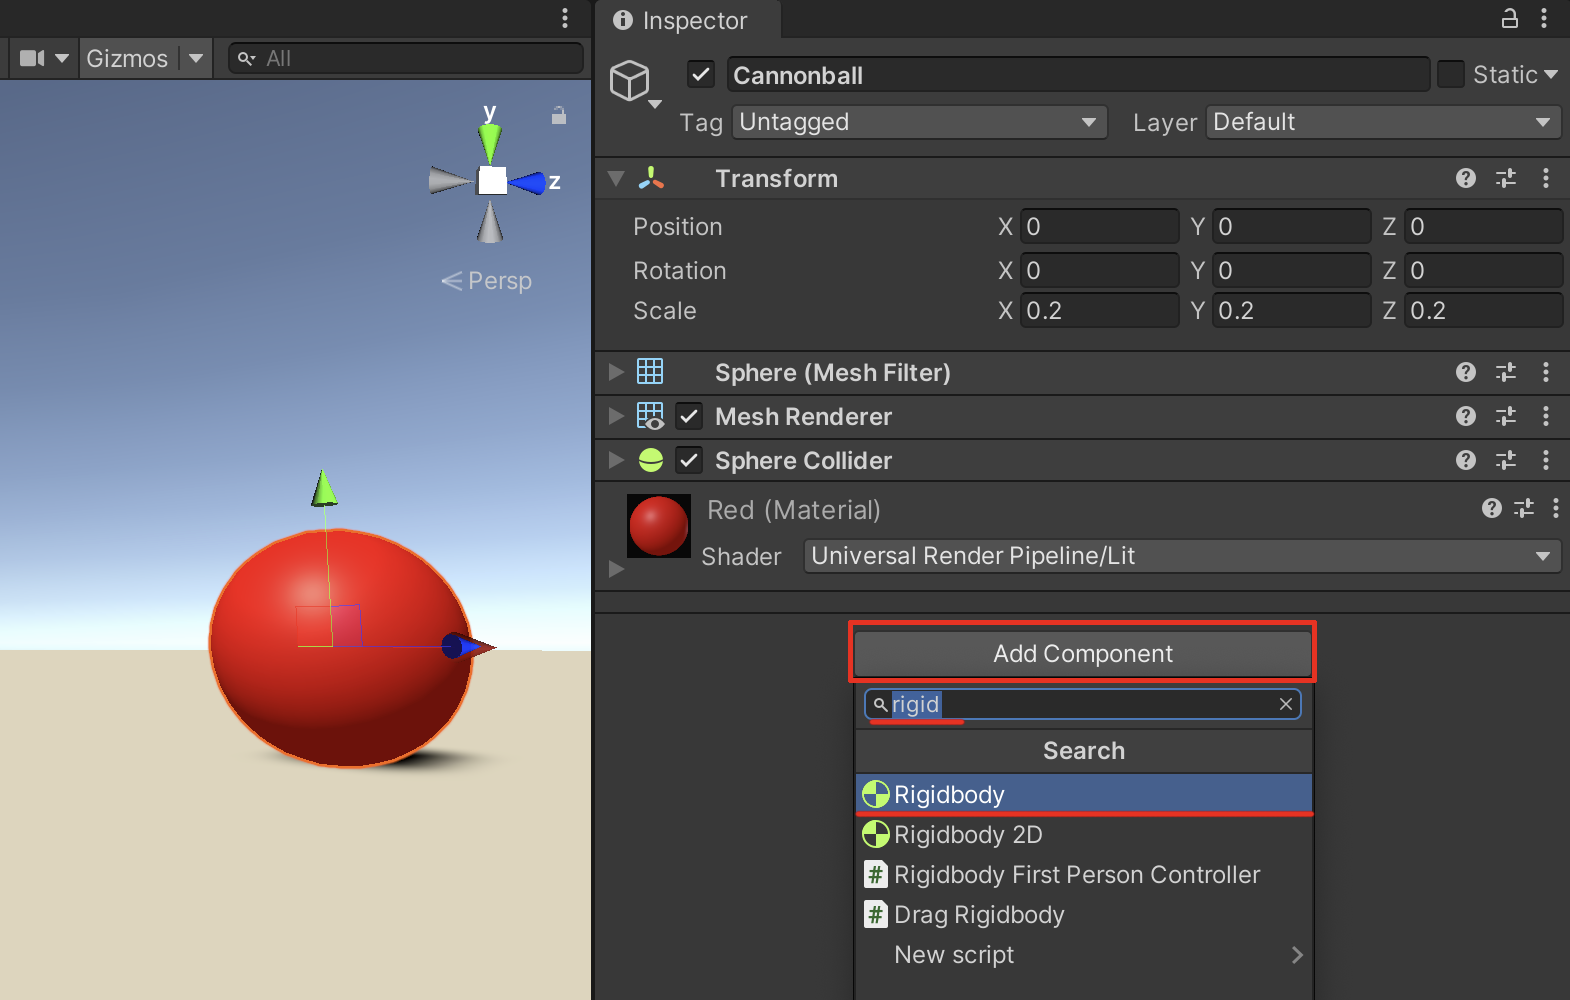Click the scene camera settings icon
Screen dimensions: 1570x1000
pos(33,58)
